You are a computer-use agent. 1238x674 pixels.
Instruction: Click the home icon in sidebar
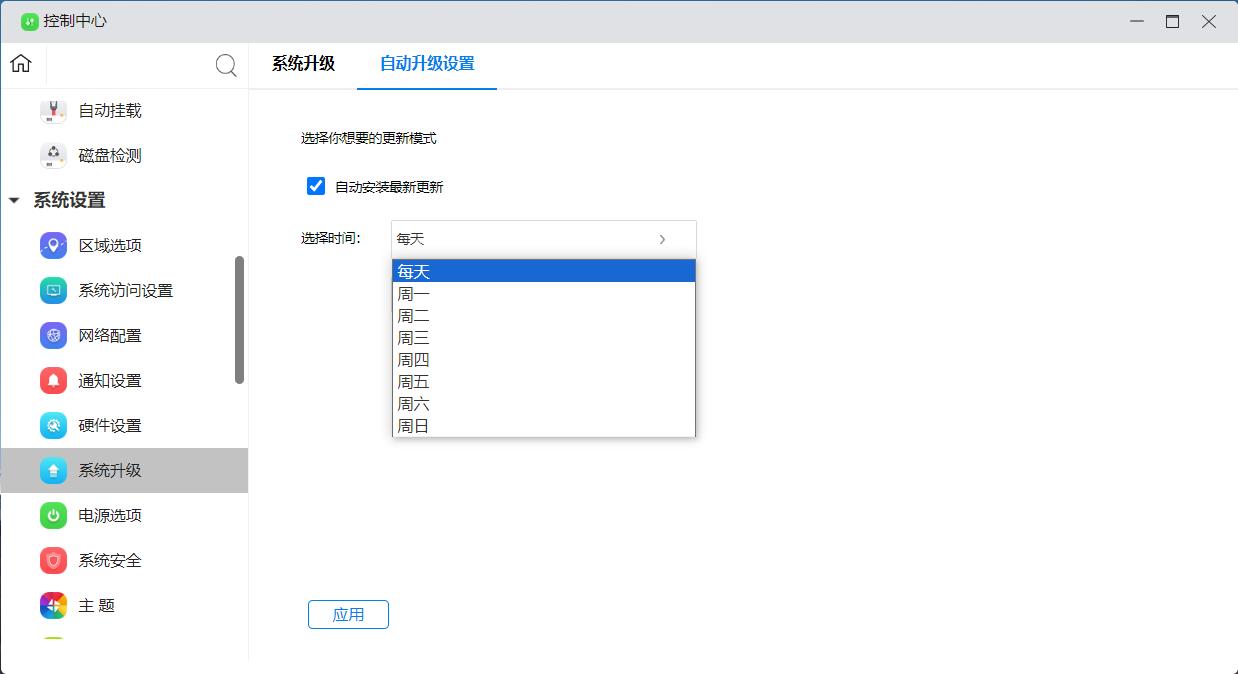[x=21, y=64]
